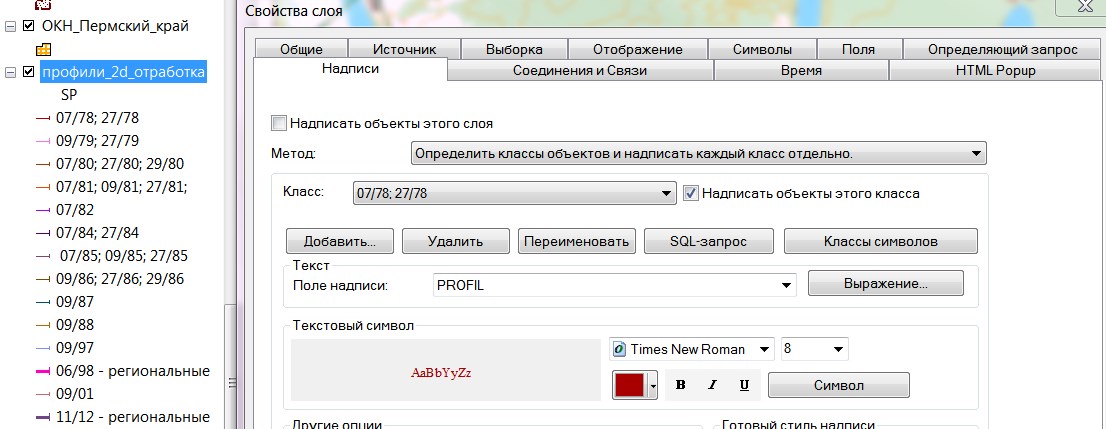Click the Переименовать button
The height and width of the screenshot is (429, 1106).
pos(577,241)
